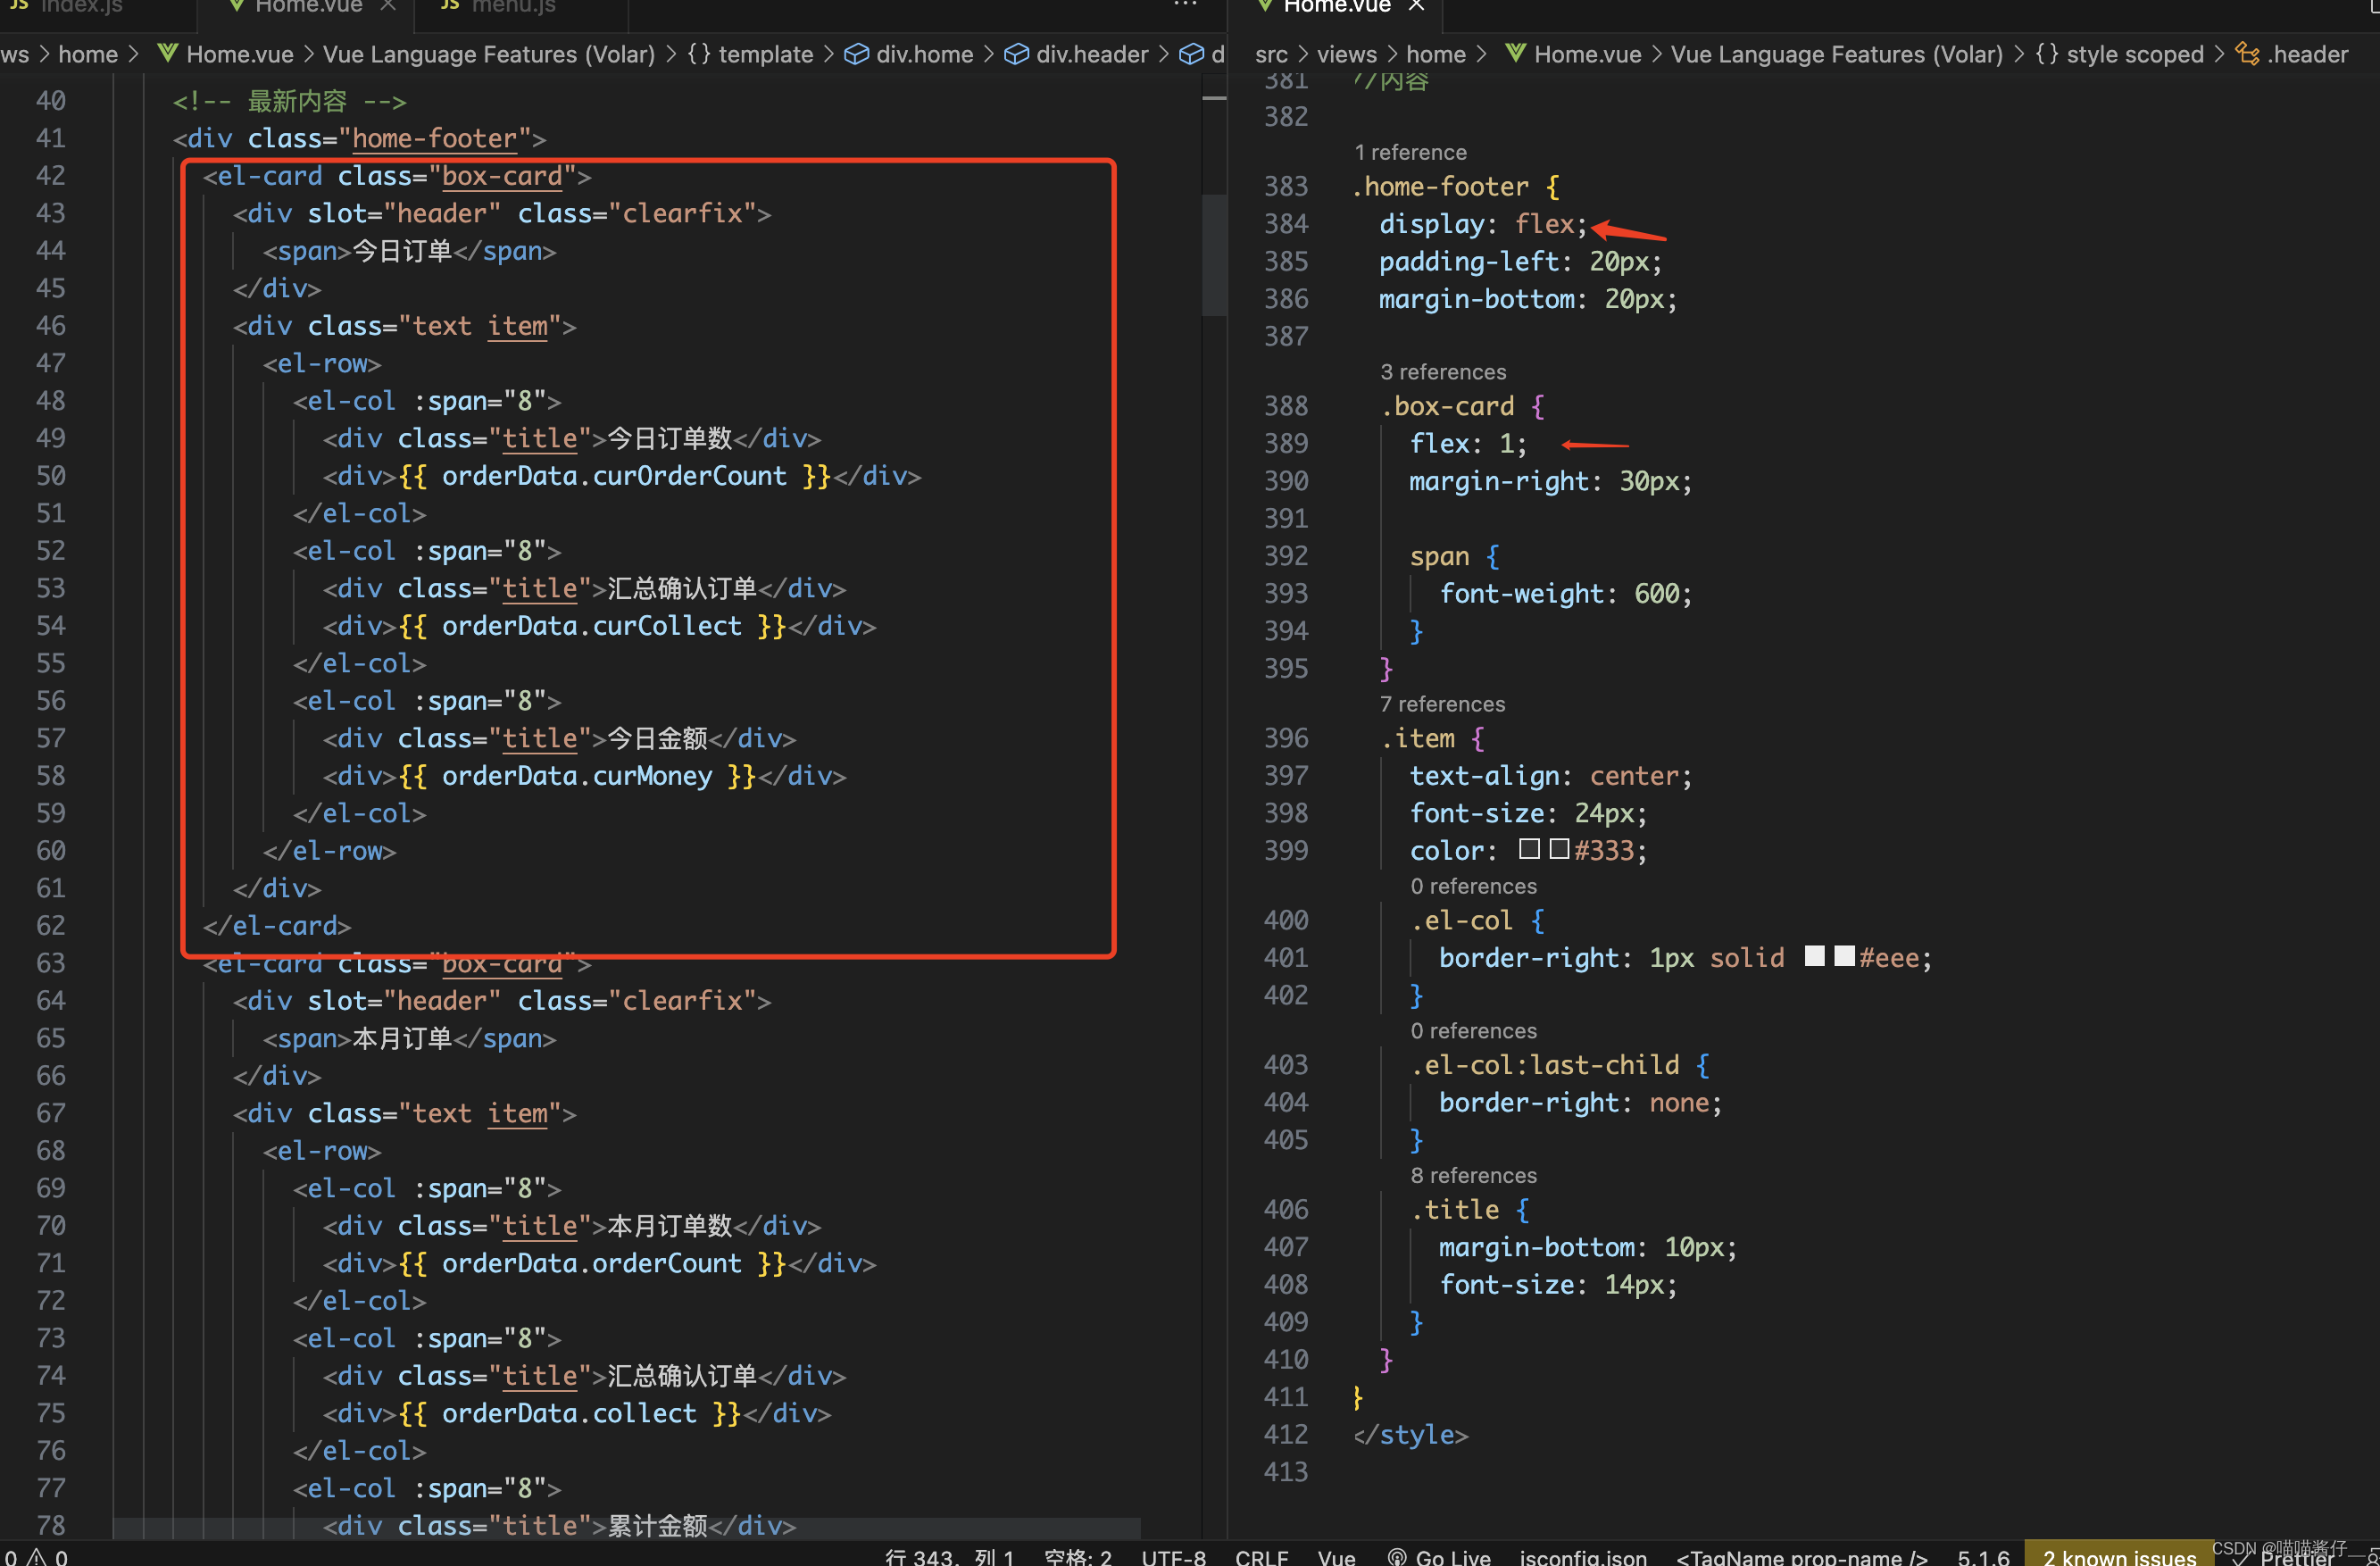Image resolution: width=2380 pixels, height=1566 pixels.
Task: Click the #333 color swatch
Action: coord(1559,849)
